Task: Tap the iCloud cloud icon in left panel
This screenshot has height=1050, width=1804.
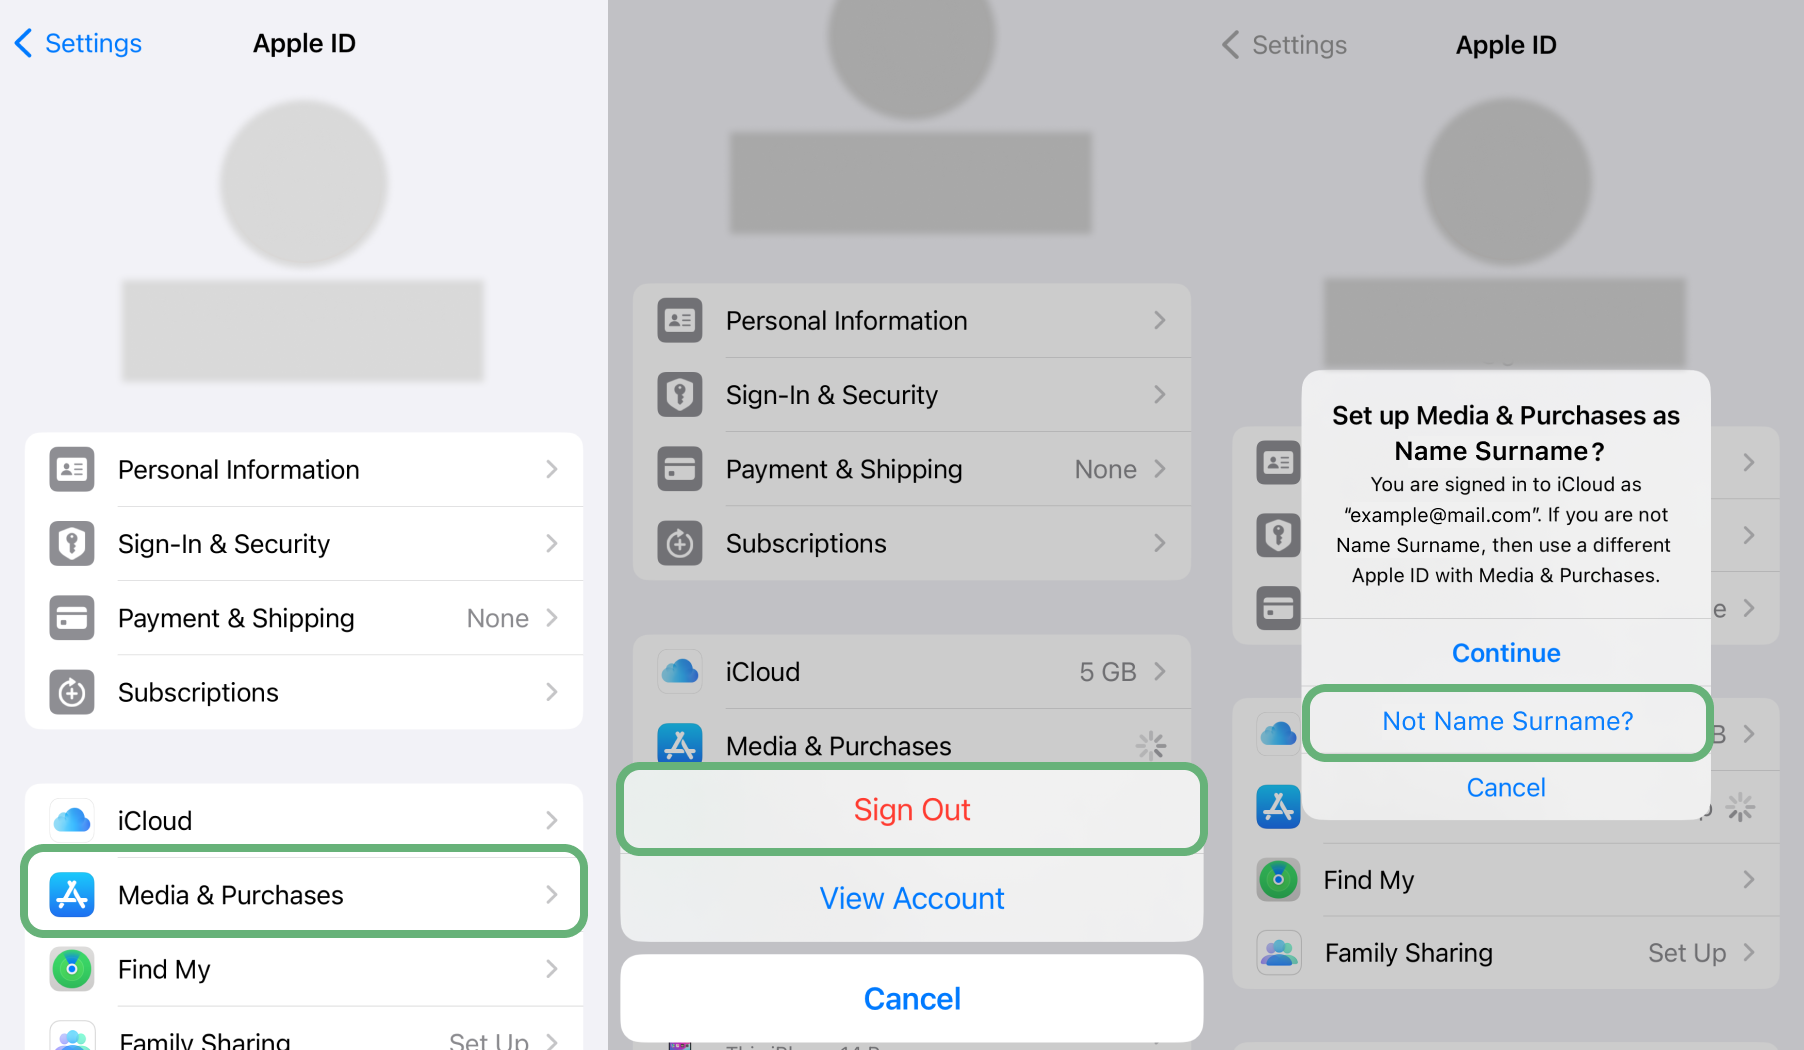Action: [x=72, y=821]
